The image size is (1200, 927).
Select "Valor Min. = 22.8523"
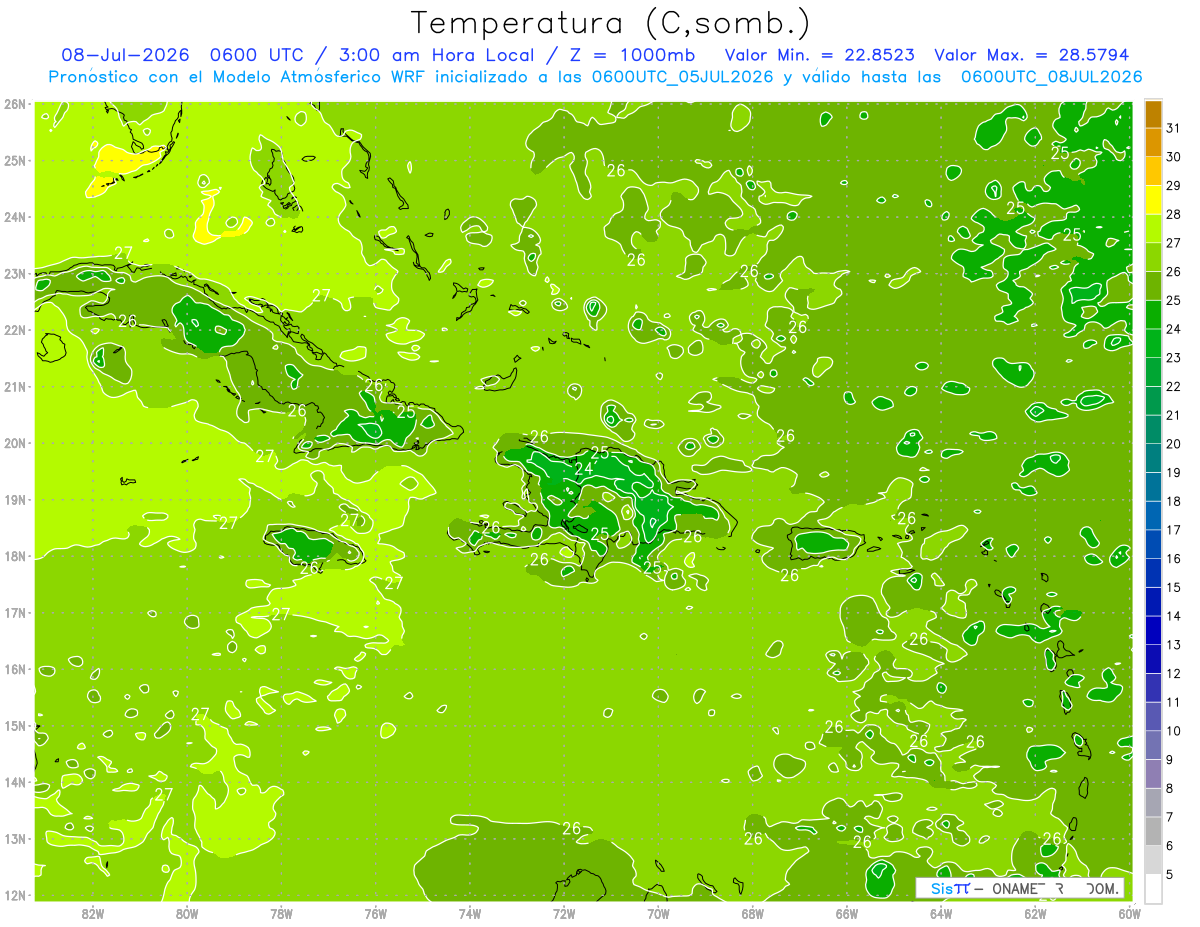click(x=820, y=55)
